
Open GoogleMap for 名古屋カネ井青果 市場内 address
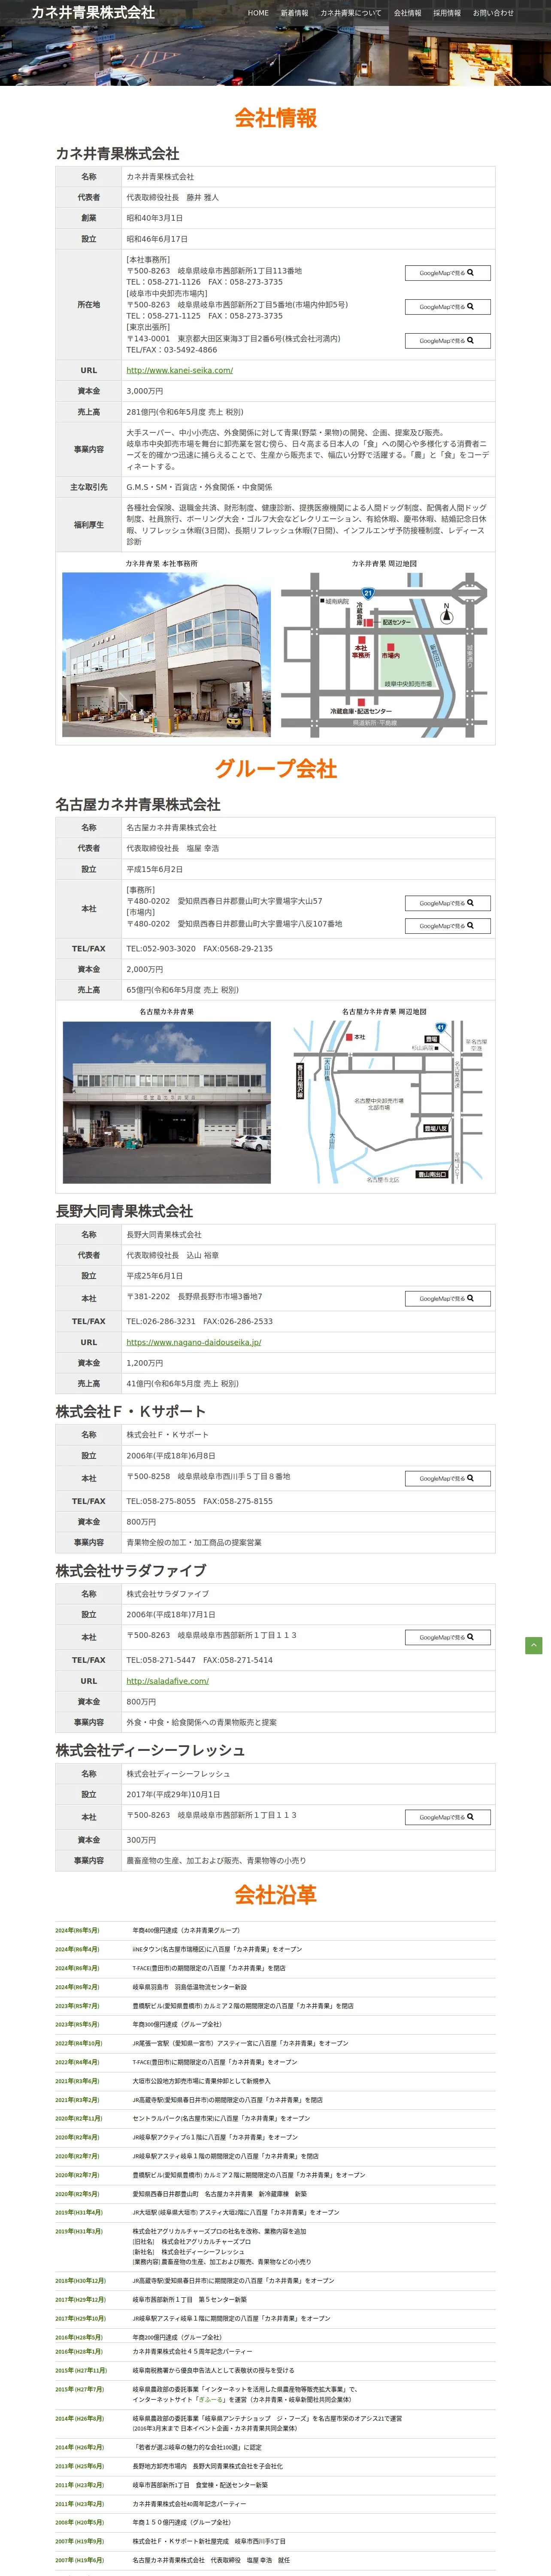click(x=447, y=926)
